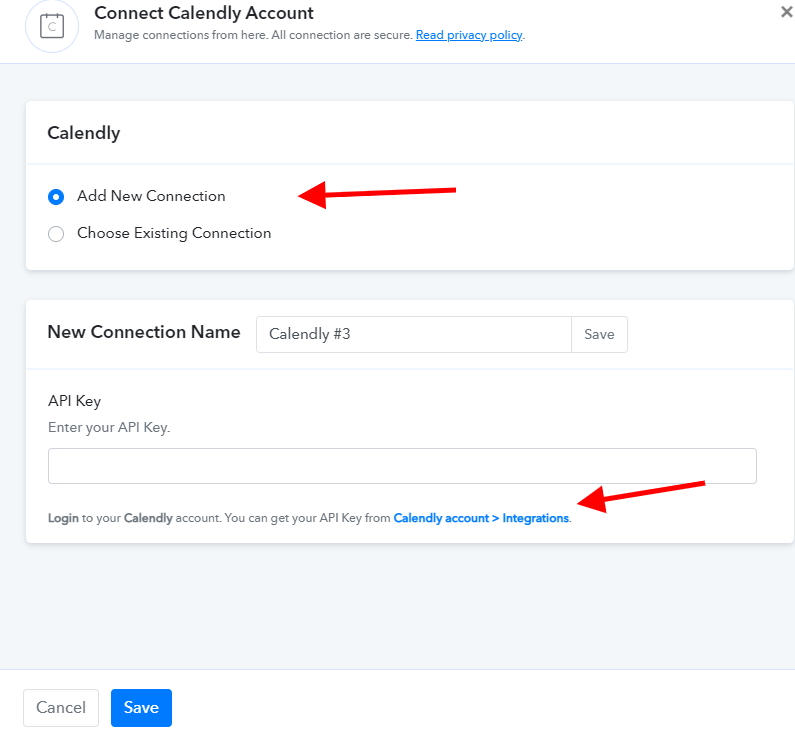Click the bold Login word in help text
Image resolution: width=795 pixels, height=737 pixels.
pos(63,518)
